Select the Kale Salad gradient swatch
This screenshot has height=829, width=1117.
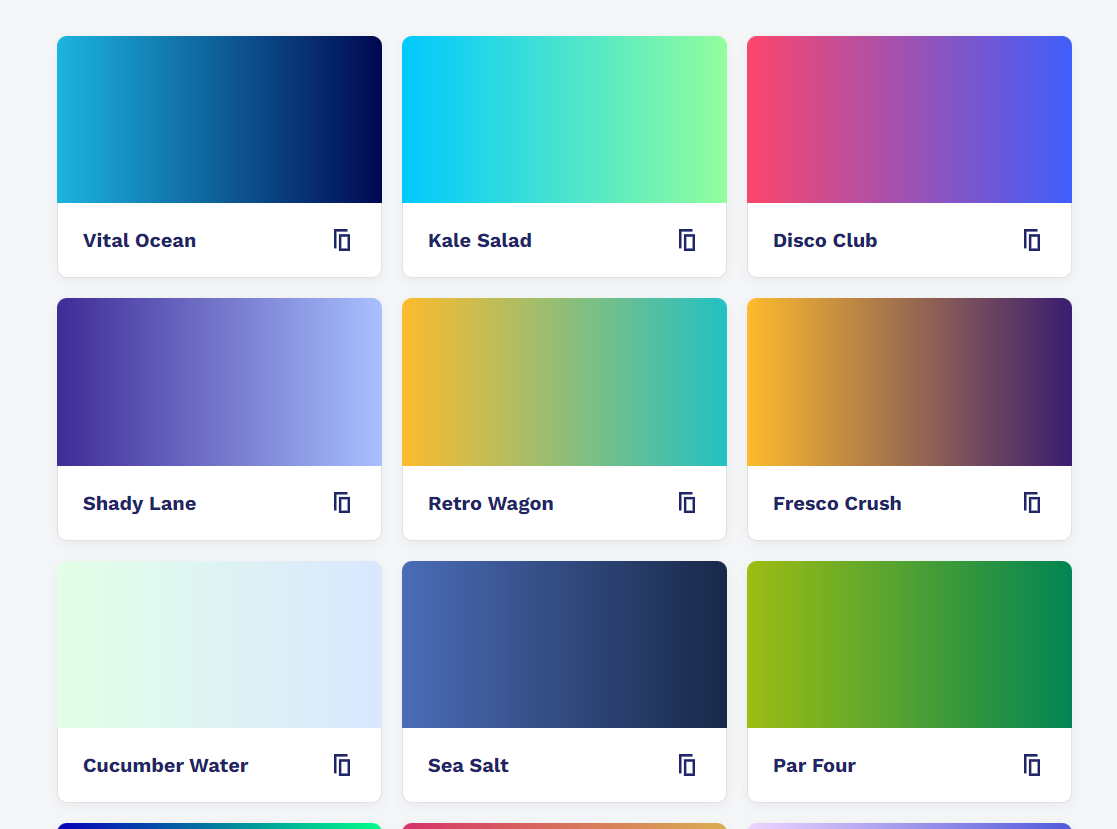click(564, 120)
